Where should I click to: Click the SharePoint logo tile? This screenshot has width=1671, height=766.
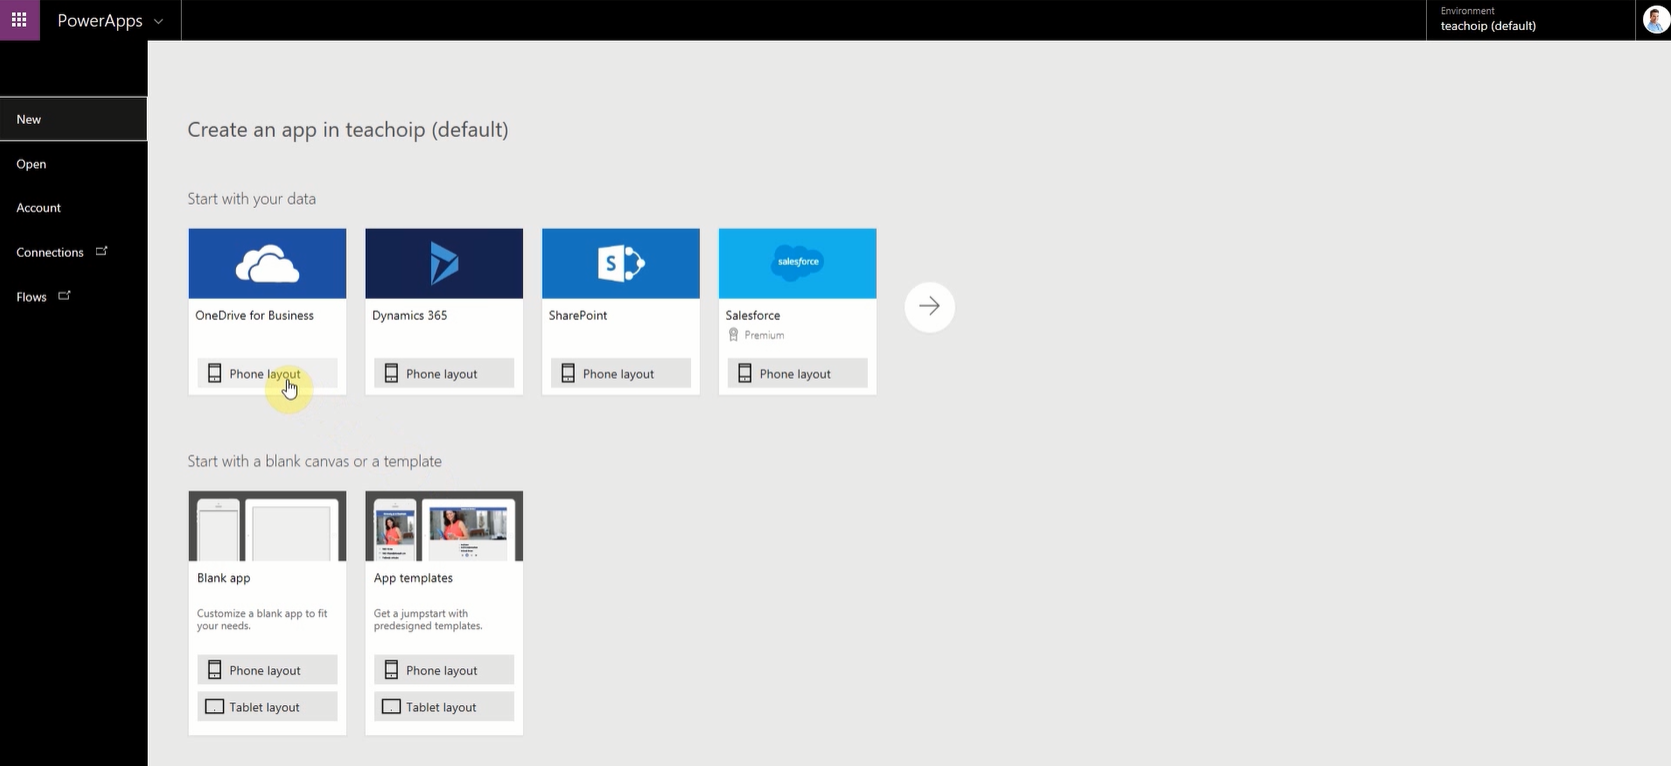[621, 263]
